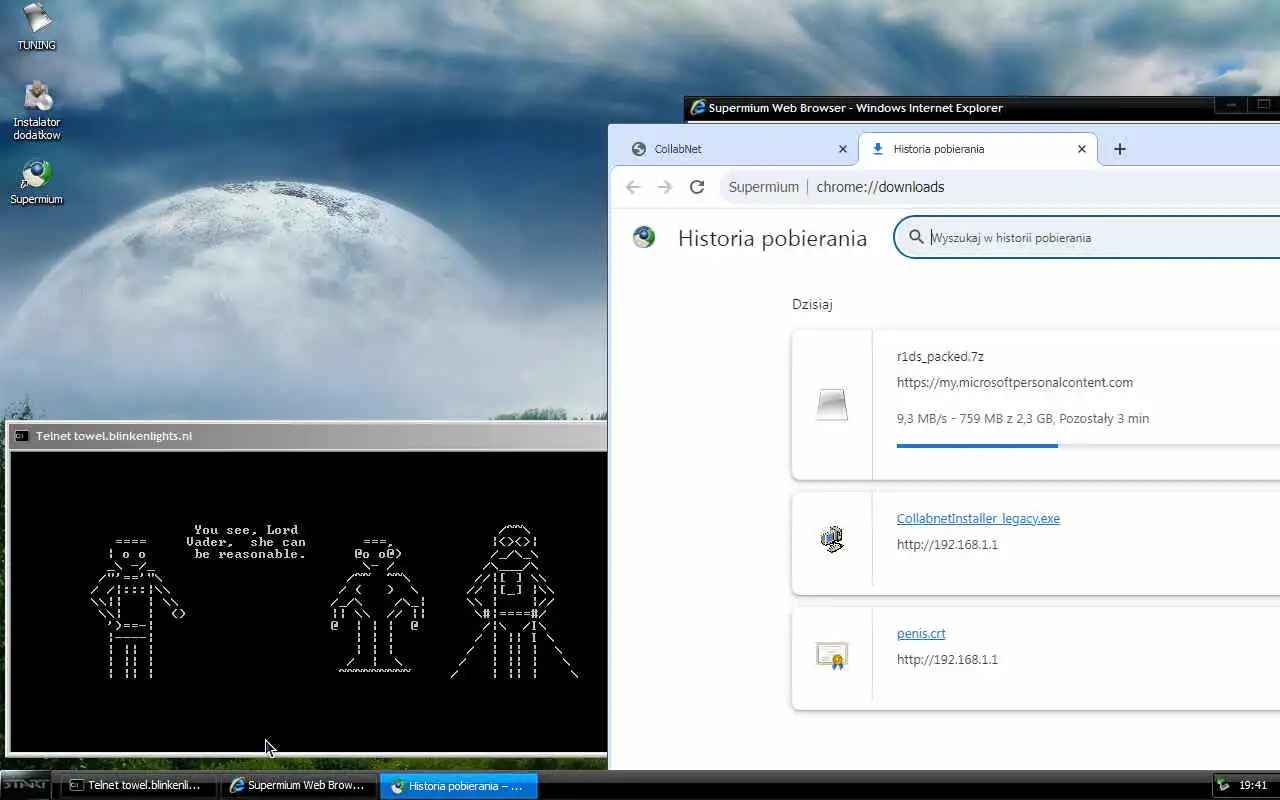Image resolution: width=1280 pixels, height=800 pixels.
Task: Click the Historia pobierania page heading
Action: click(772, 238)
